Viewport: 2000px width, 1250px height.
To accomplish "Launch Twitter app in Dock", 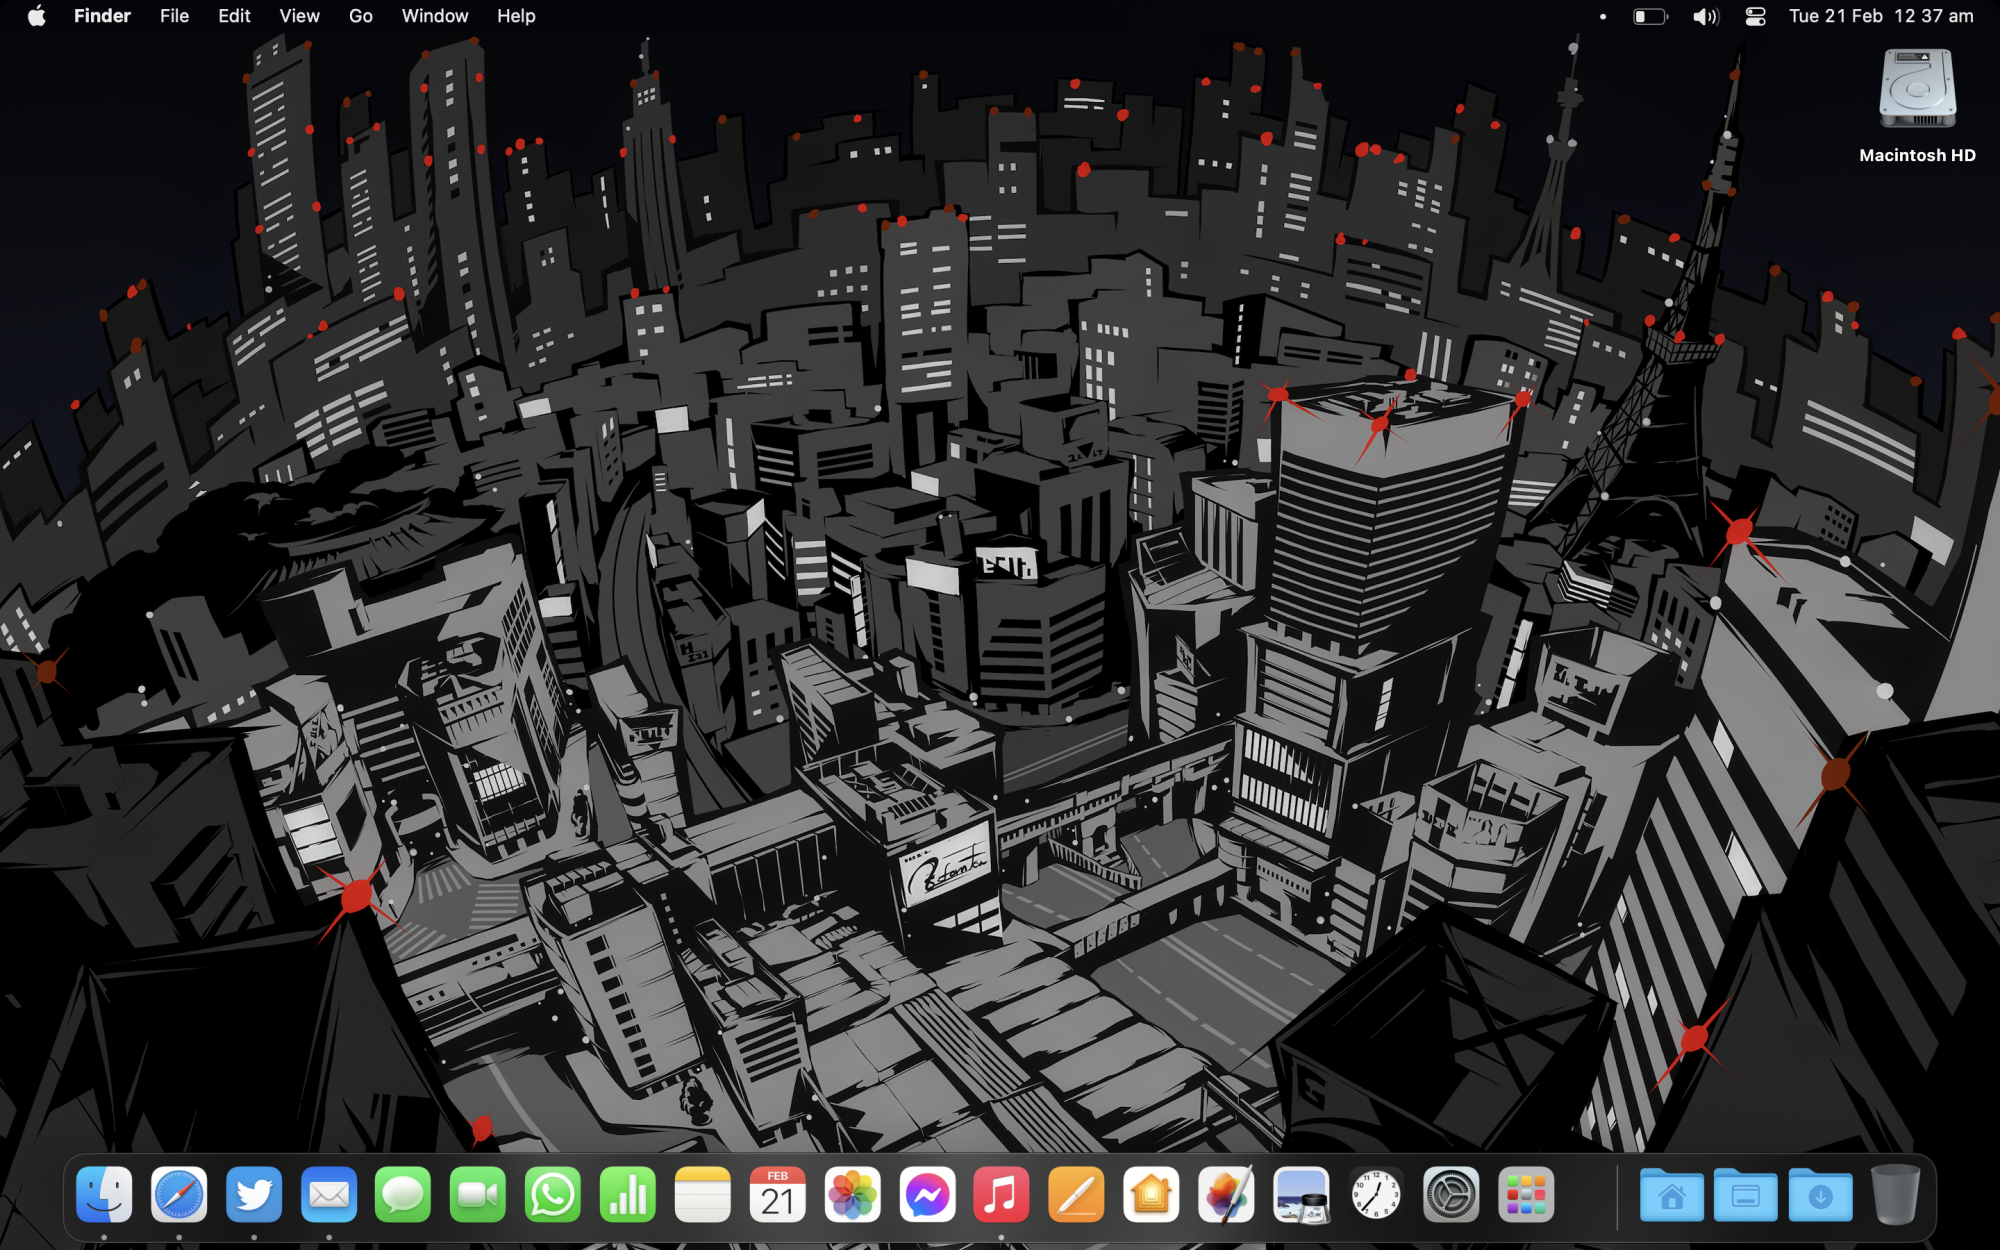I will (x=254, y=1195).
